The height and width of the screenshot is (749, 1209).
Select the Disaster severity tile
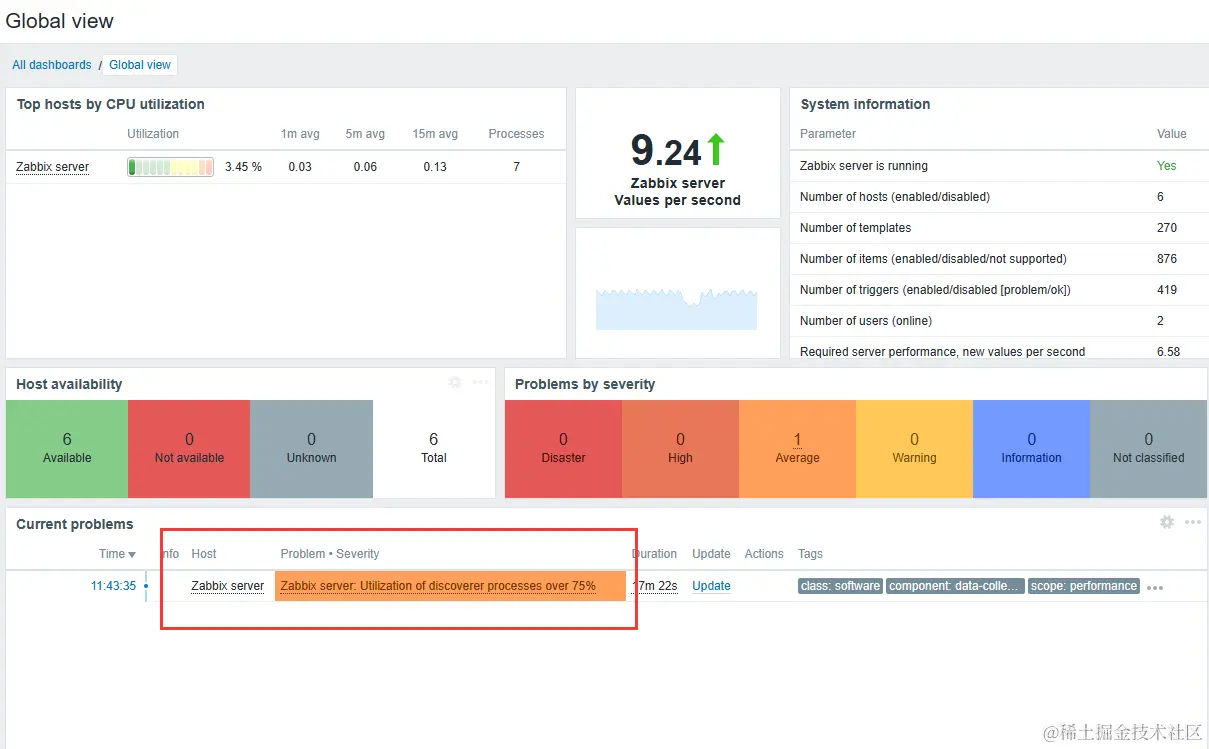pos(563,449)
